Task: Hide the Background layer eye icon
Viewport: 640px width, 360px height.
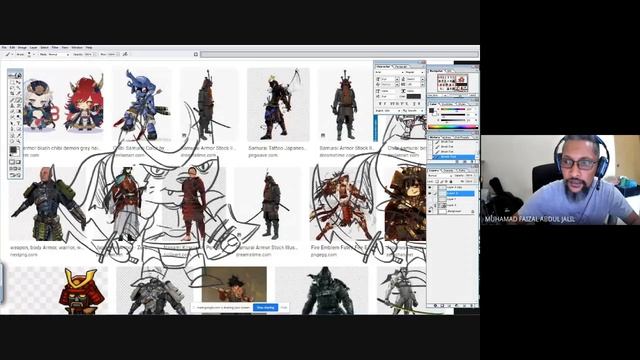Action: (x=430, y=211)
